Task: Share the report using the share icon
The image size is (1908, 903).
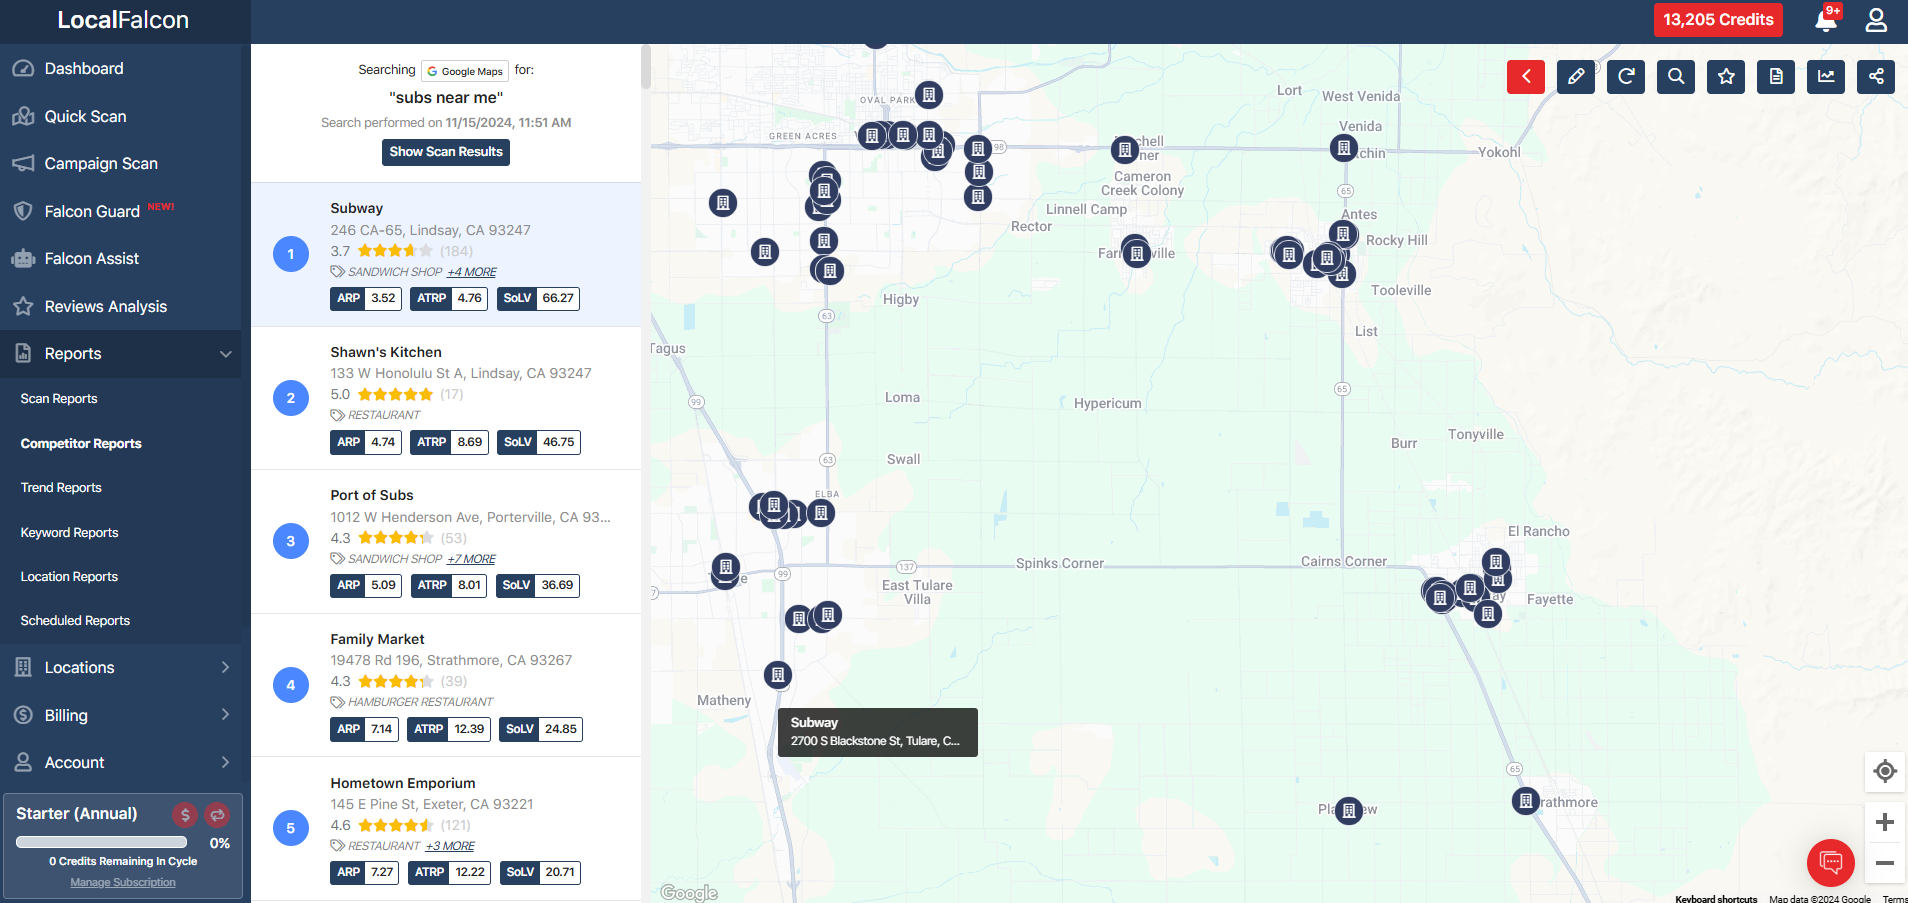Action: [1876, 77]
